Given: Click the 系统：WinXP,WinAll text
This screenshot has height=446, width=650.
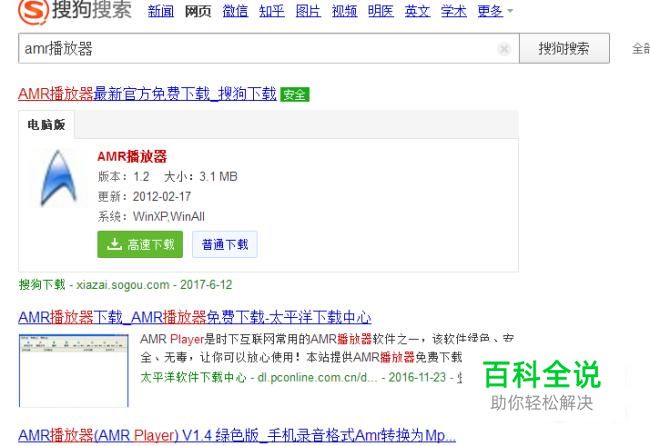Looking at the screenshot, I should click(x=151, y=216).
